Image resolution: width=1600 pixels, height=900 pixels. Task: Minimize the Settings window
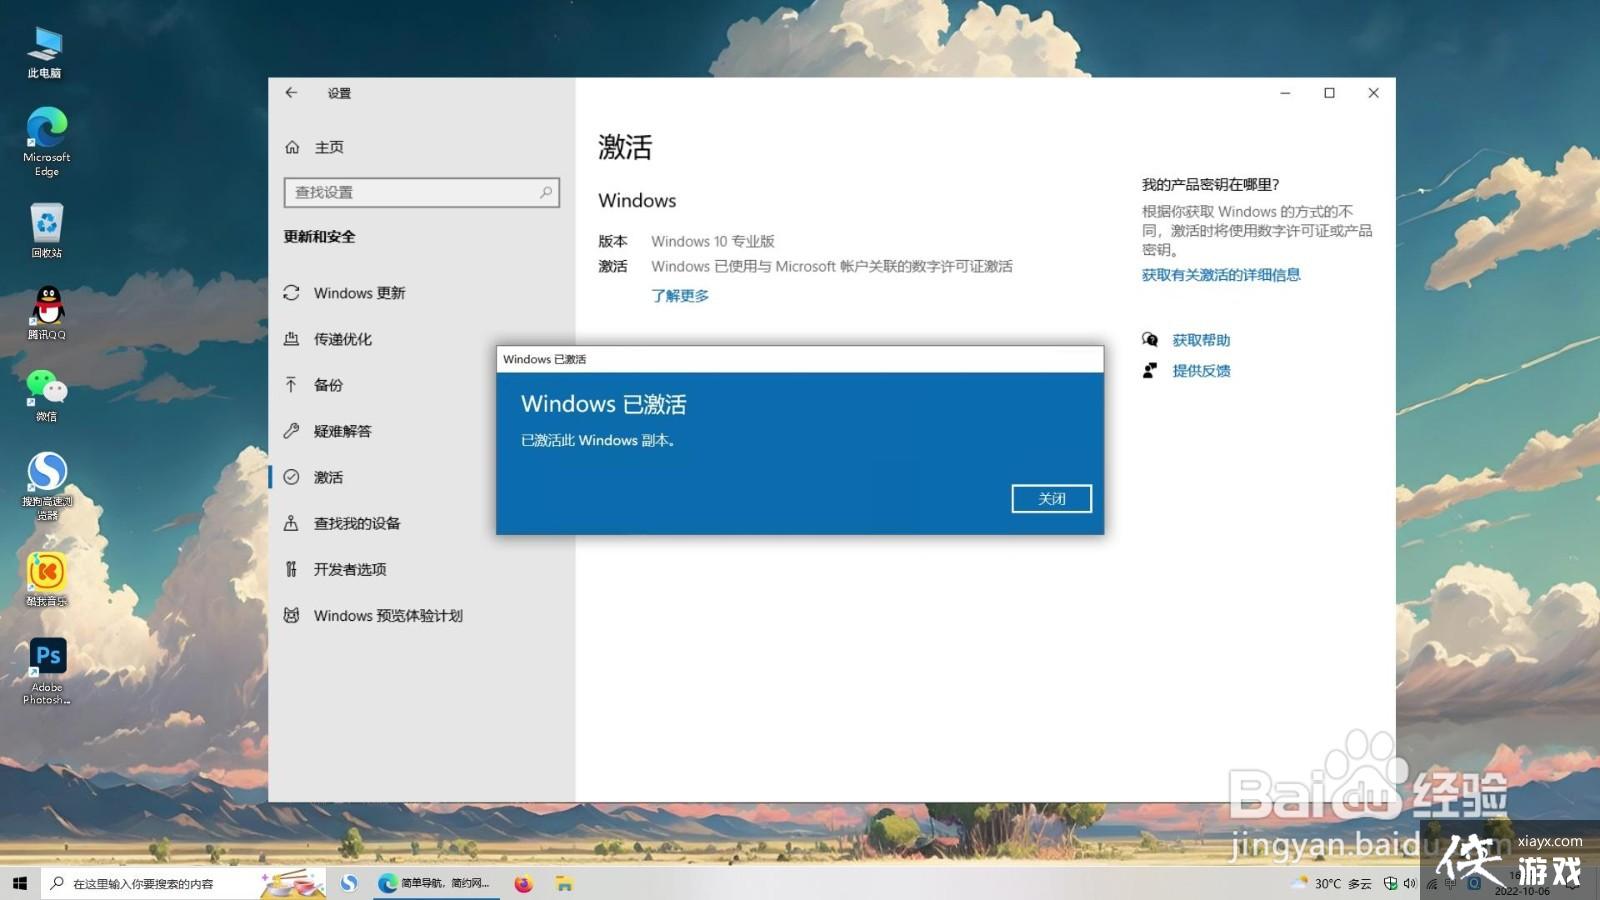[x=1285, y=93]
